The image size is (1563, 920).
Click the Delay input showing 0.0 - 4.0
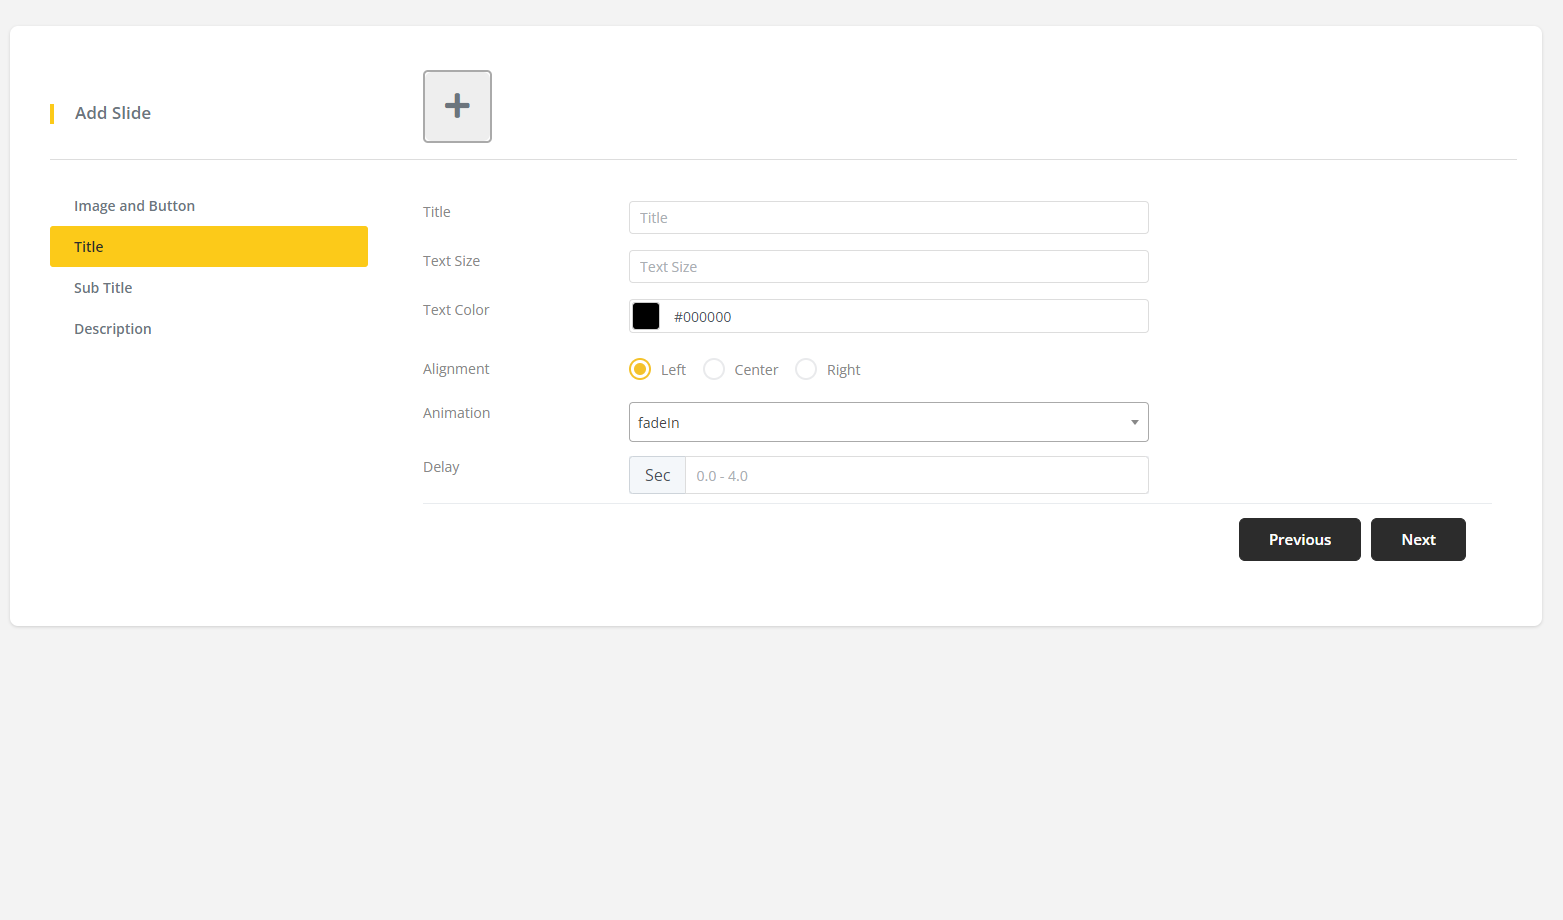(915, 476)
